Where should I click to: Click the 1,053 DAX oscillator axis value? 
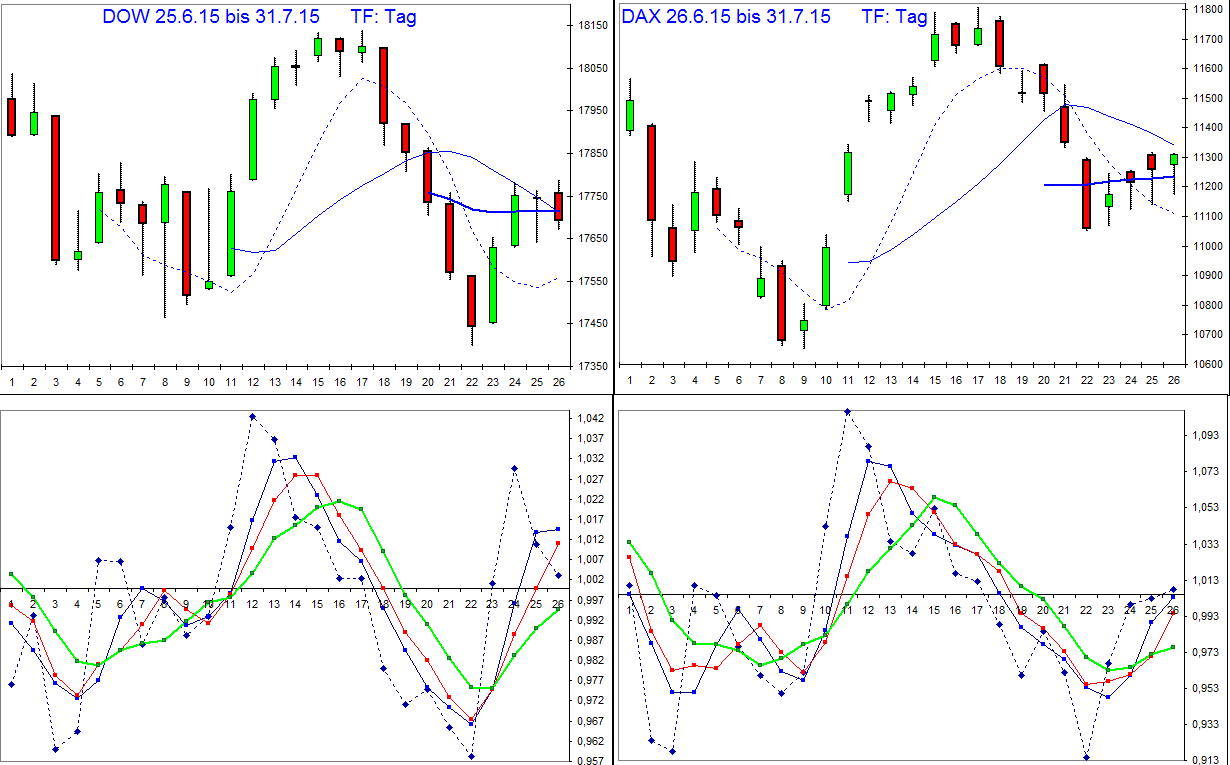click(1207, 508)
